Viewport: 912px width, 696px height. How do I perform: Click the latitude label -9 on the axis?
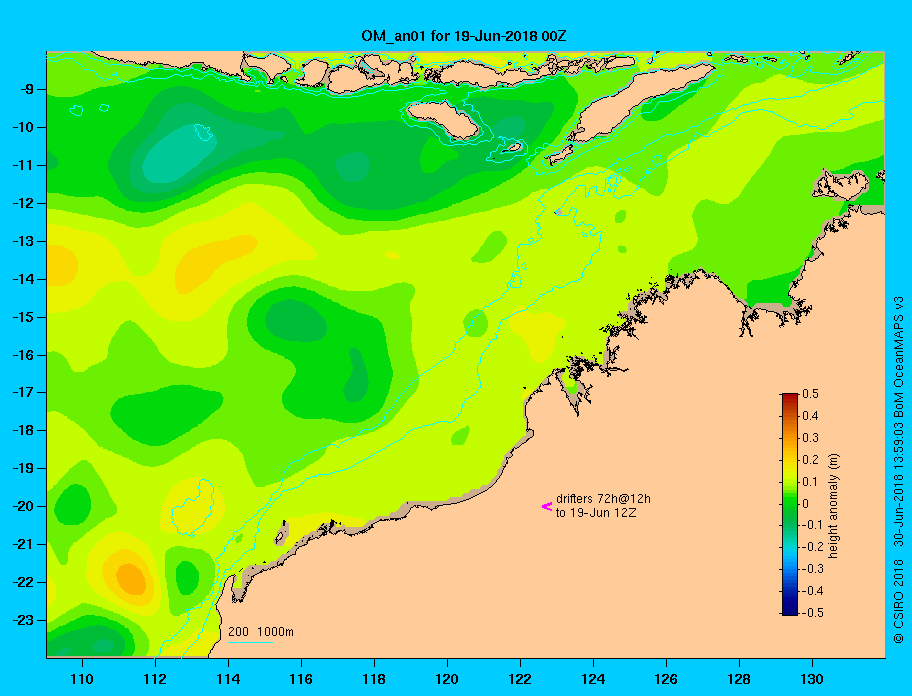point(26,90)
